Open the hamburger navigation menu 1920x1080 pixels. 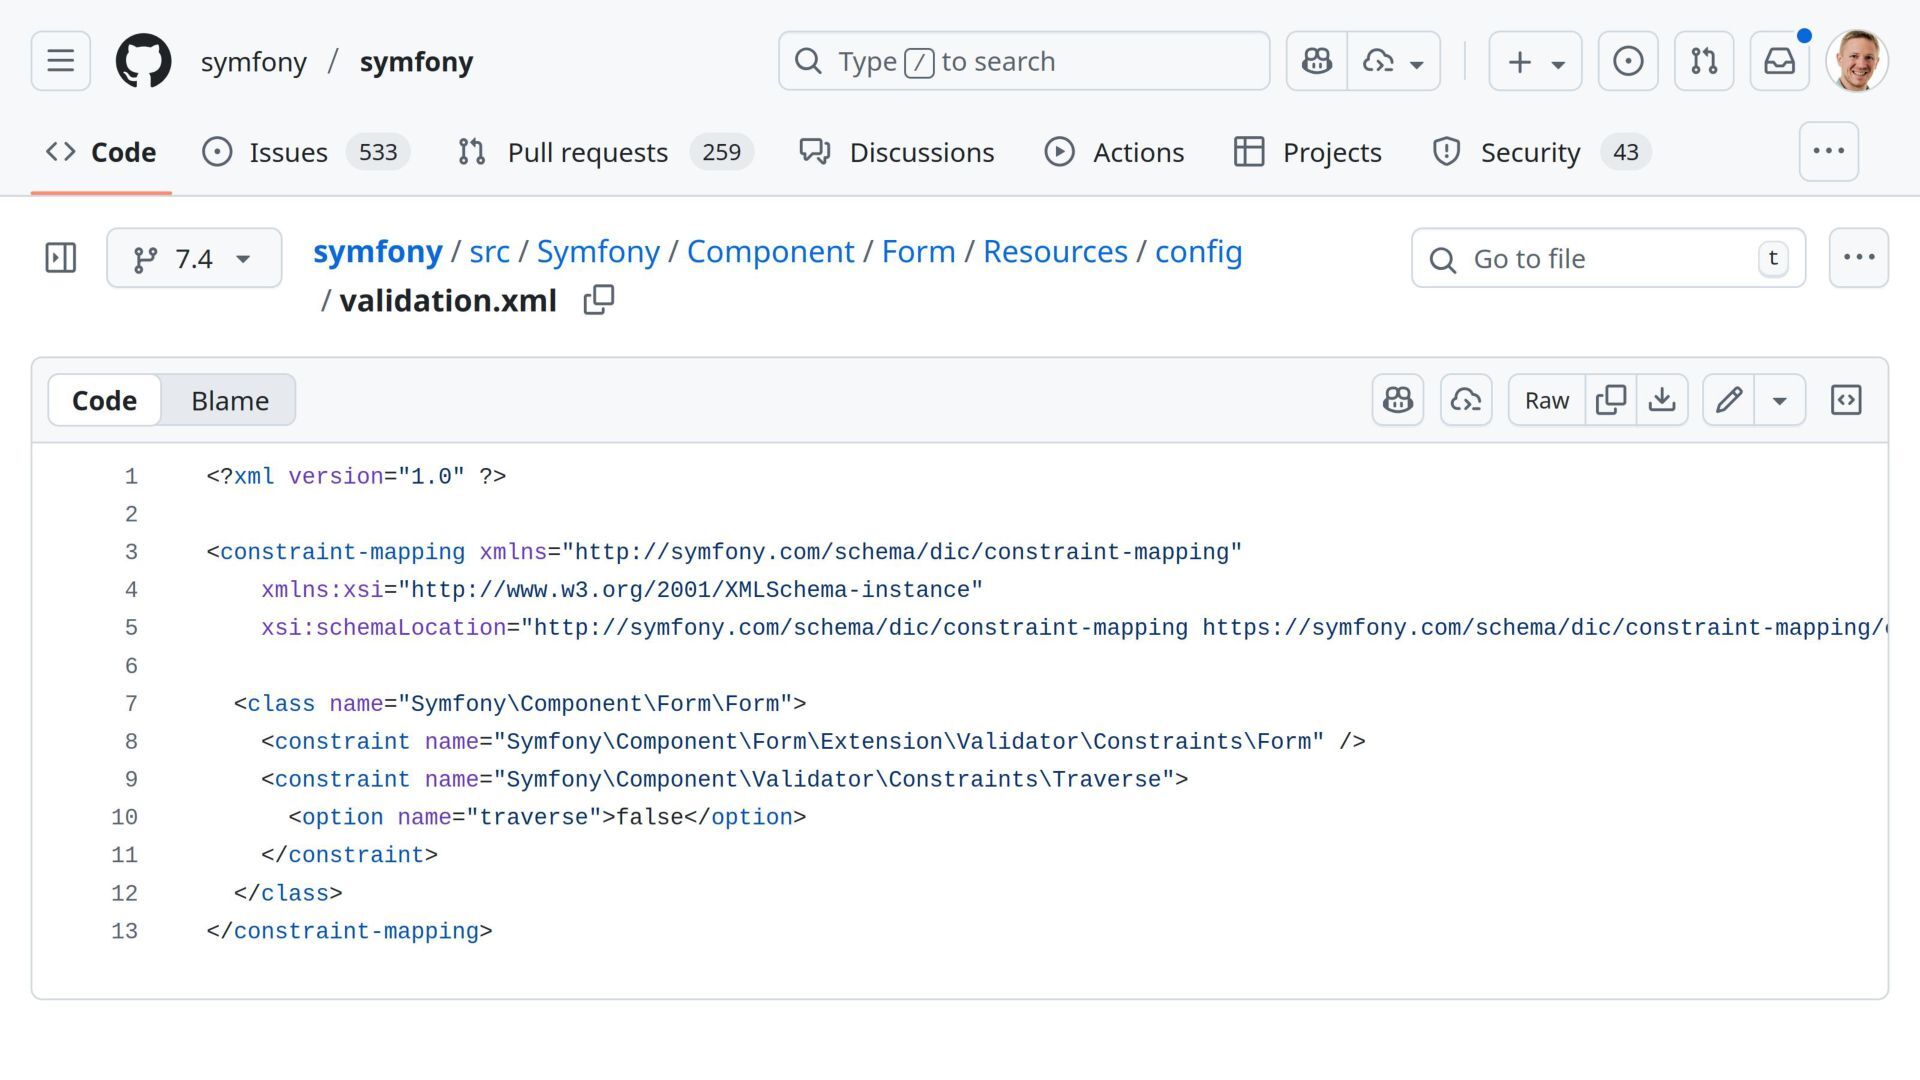60,61
